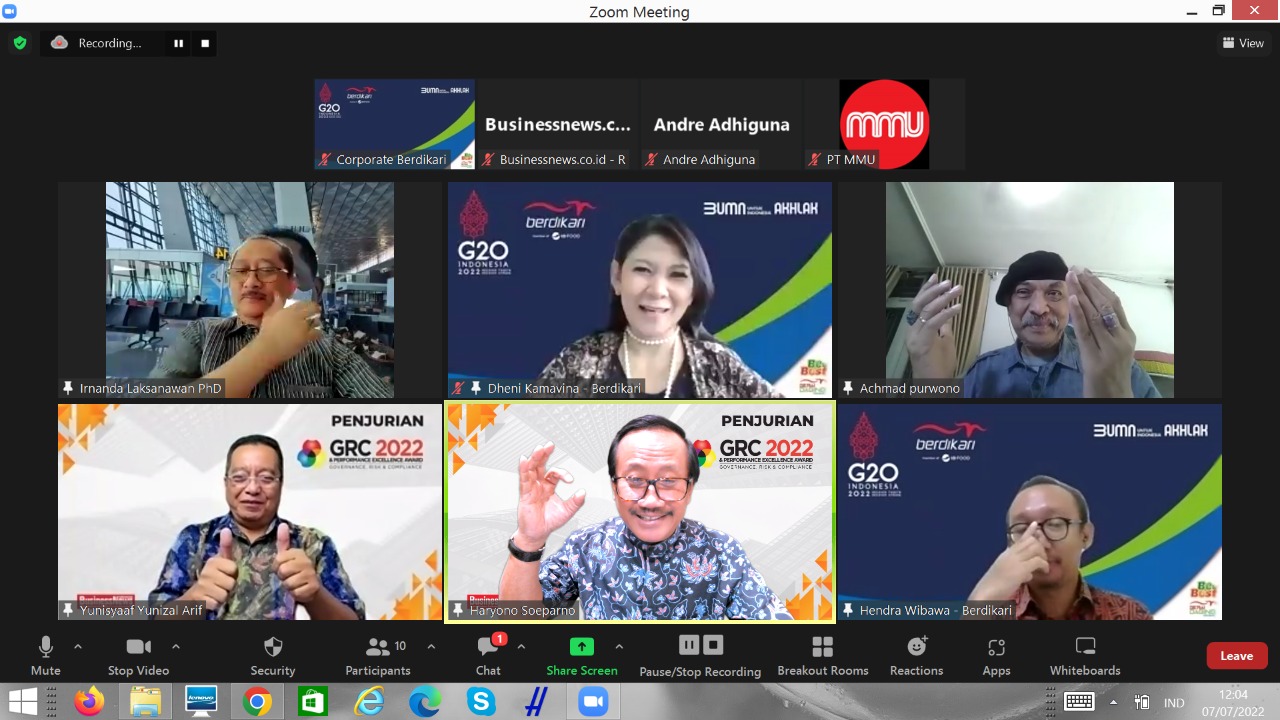Launch Google Chrome from the taskbar
Screen dimensions: 1280x720
pyautogui.click(x=257, y=702)
